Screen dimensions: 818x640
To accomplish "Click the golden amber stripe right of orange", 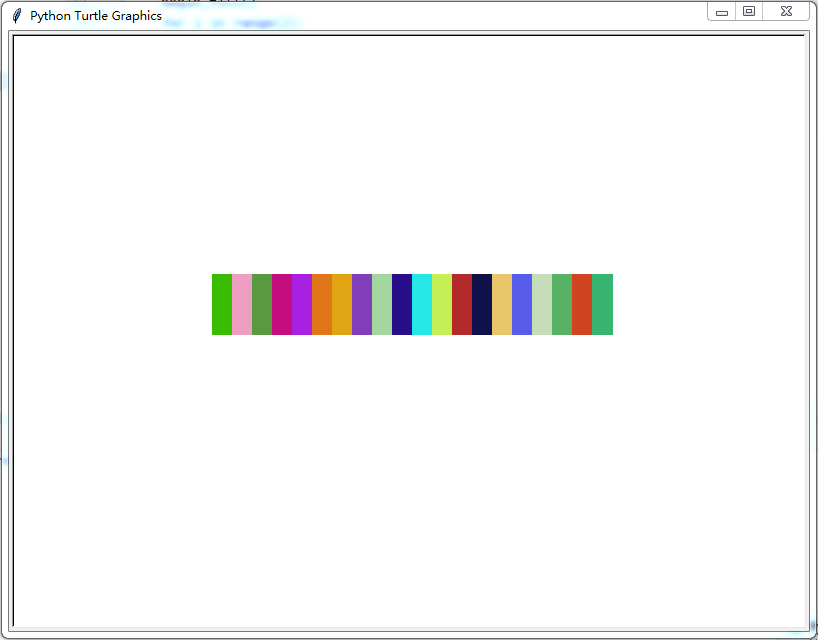I will (342, 305).
